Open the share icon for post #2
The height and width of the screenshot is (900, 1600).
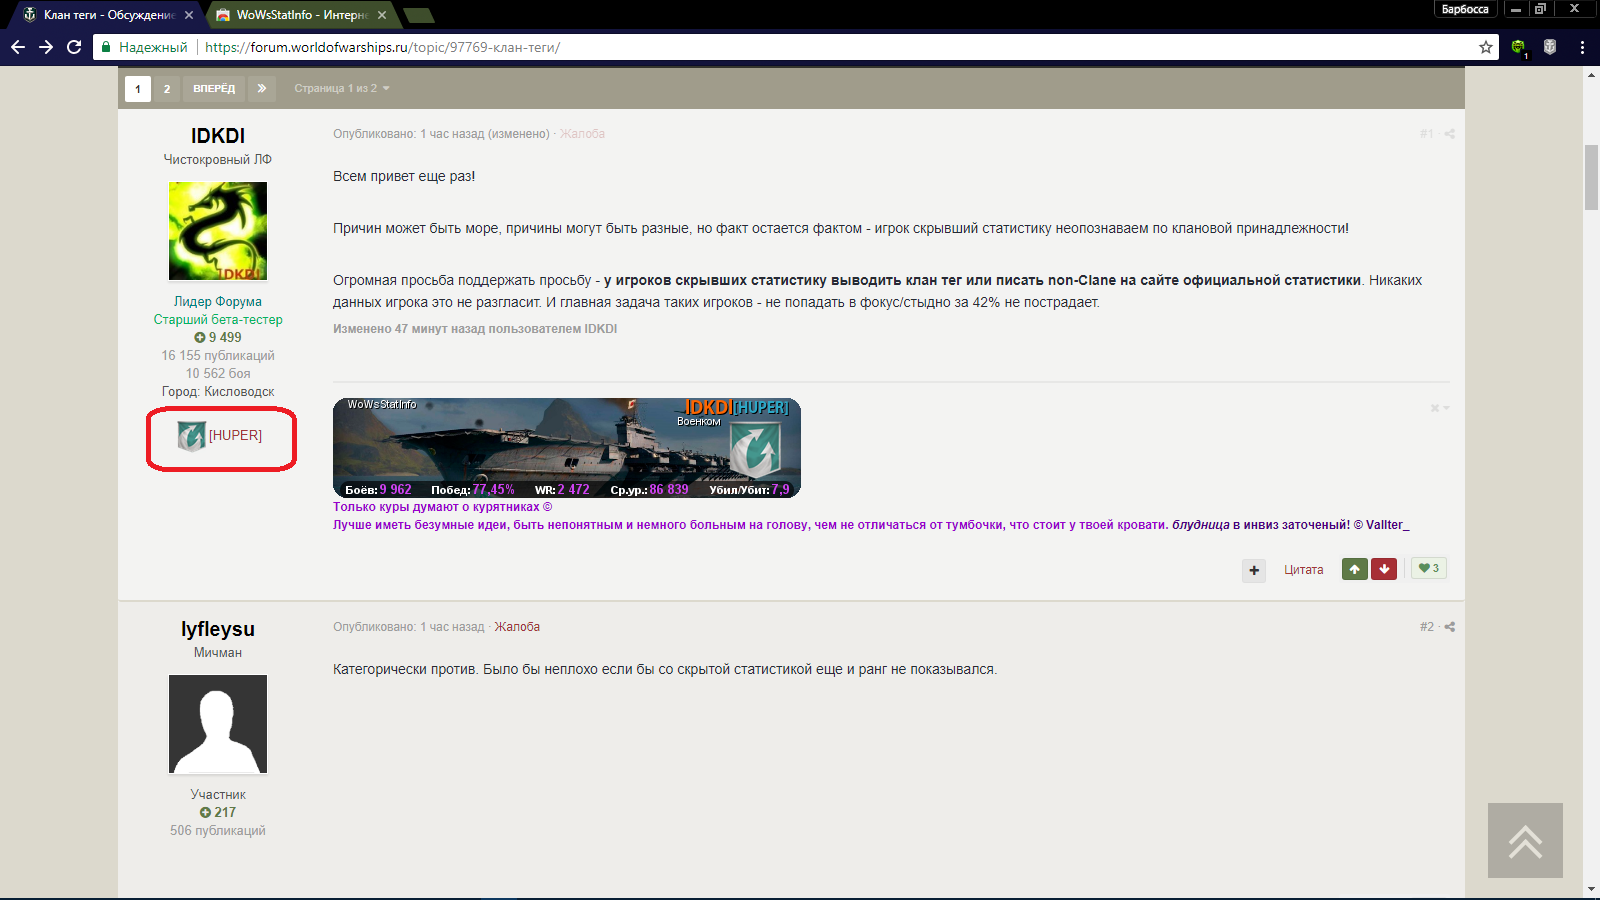point(1450,627)
